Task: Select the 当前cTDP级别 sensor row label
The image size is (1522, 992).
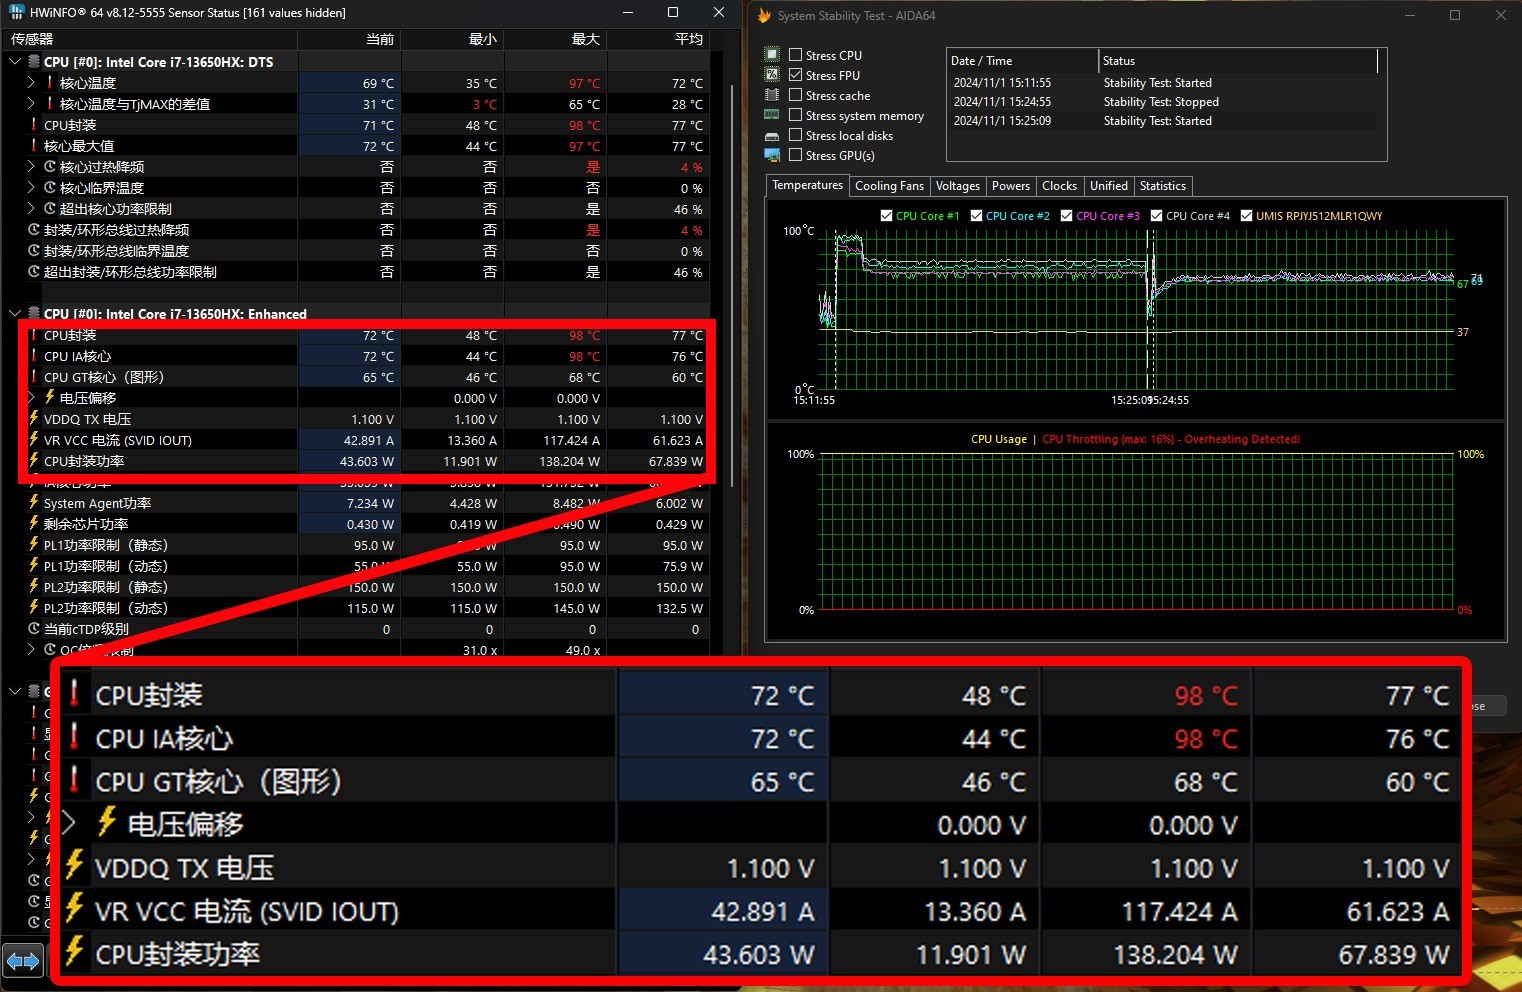Action: [x=86, y=629]
